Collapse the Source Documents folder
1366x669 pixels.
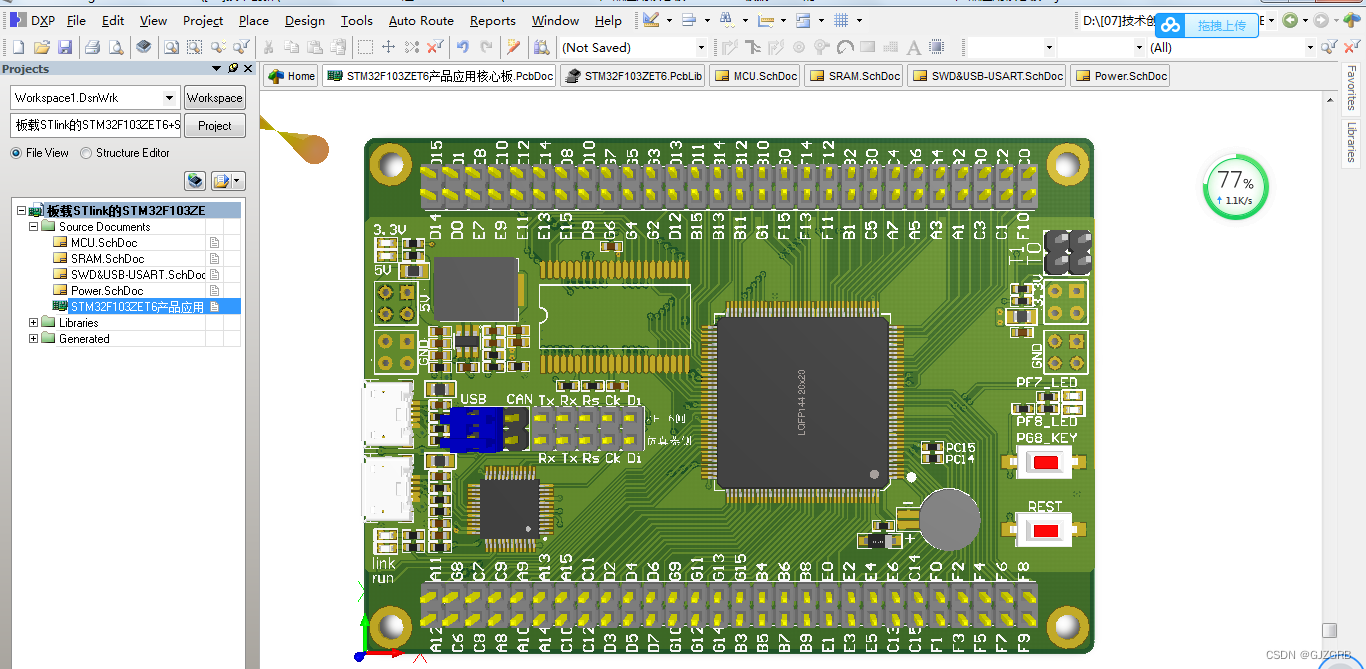(33, 226)
